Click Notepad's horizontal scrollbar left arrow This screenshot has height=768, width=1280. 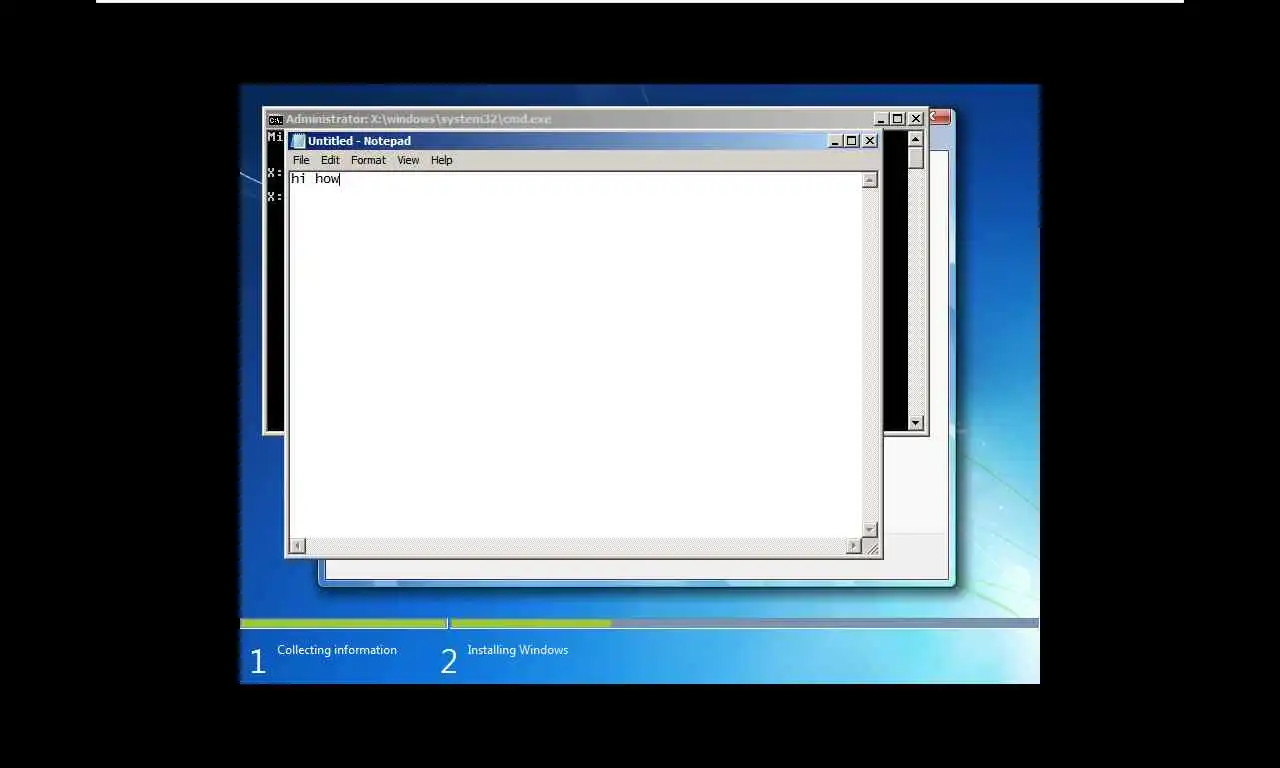click(297, 546)
